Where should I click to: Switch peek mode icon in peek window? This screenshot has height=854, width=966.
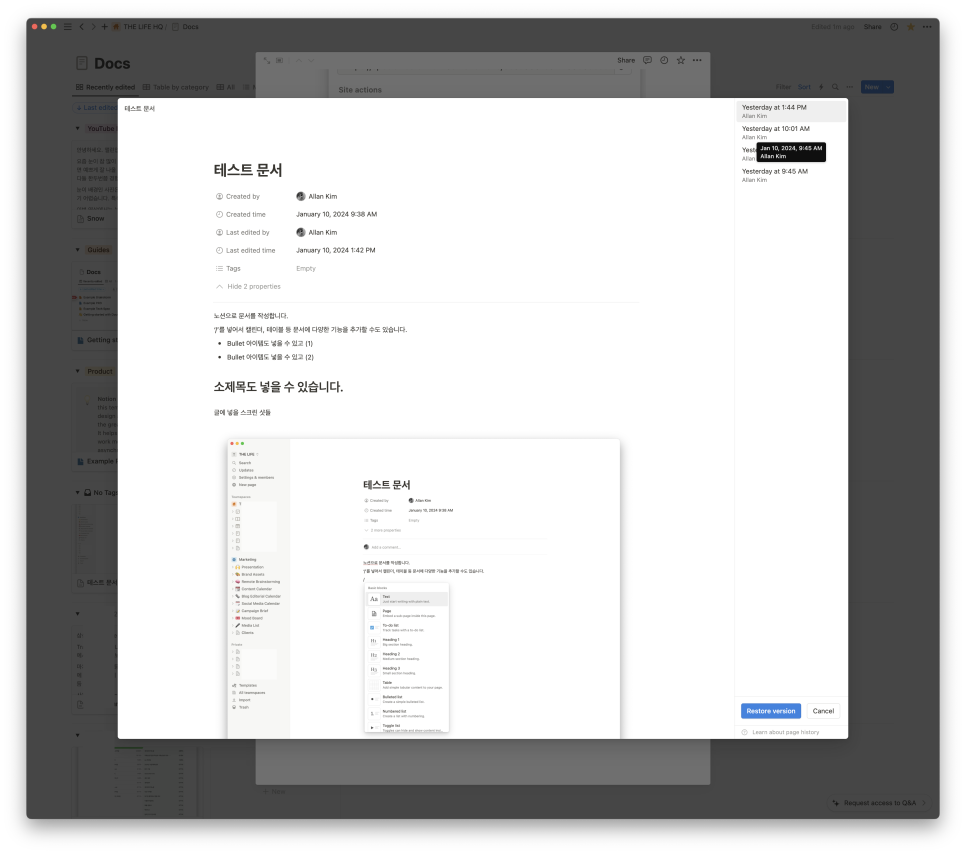280,60
